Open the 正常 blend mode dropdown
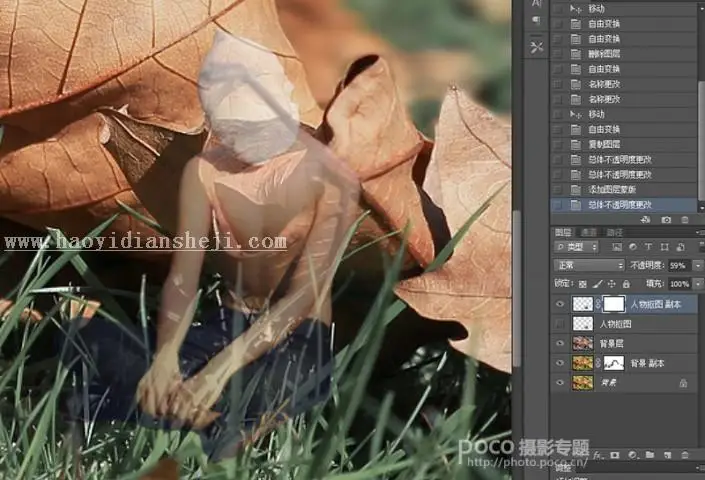Screen dimensions: 705x480 pyautogui.click(x=589, y=266)
